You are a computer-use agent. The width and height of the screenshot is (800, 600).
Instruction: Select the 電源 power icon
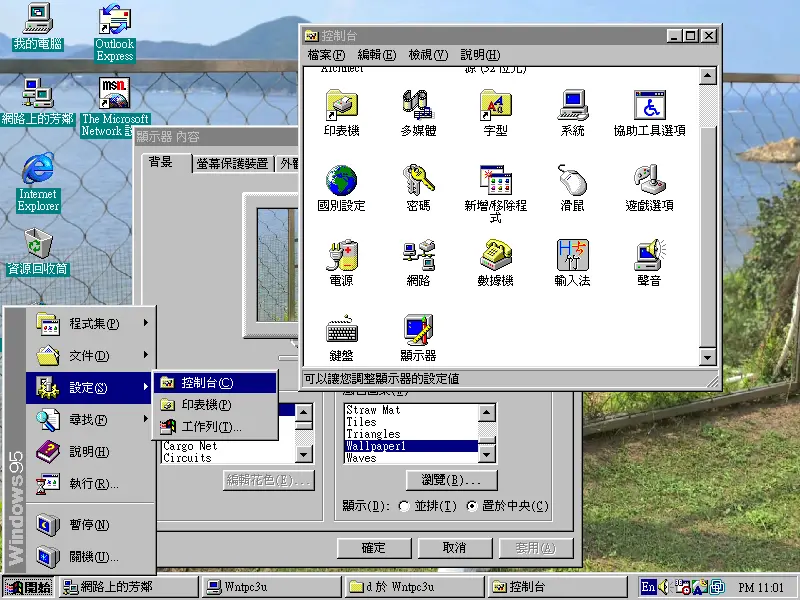click(341, 263)
